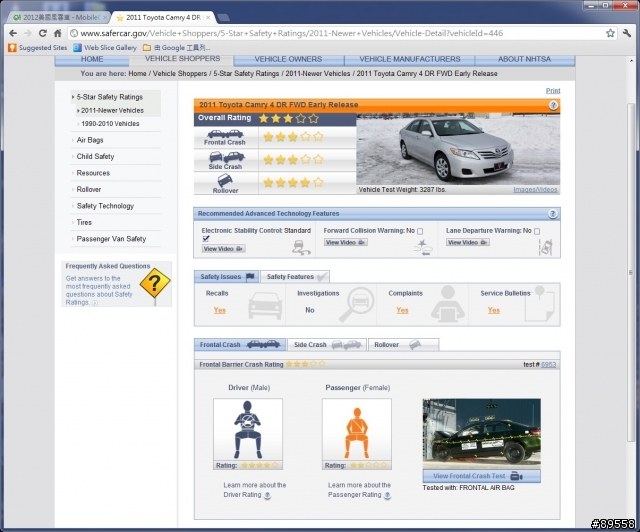Switch to the Side Crash tab
This screenshot has width=640, height=532.
(327, 345)
